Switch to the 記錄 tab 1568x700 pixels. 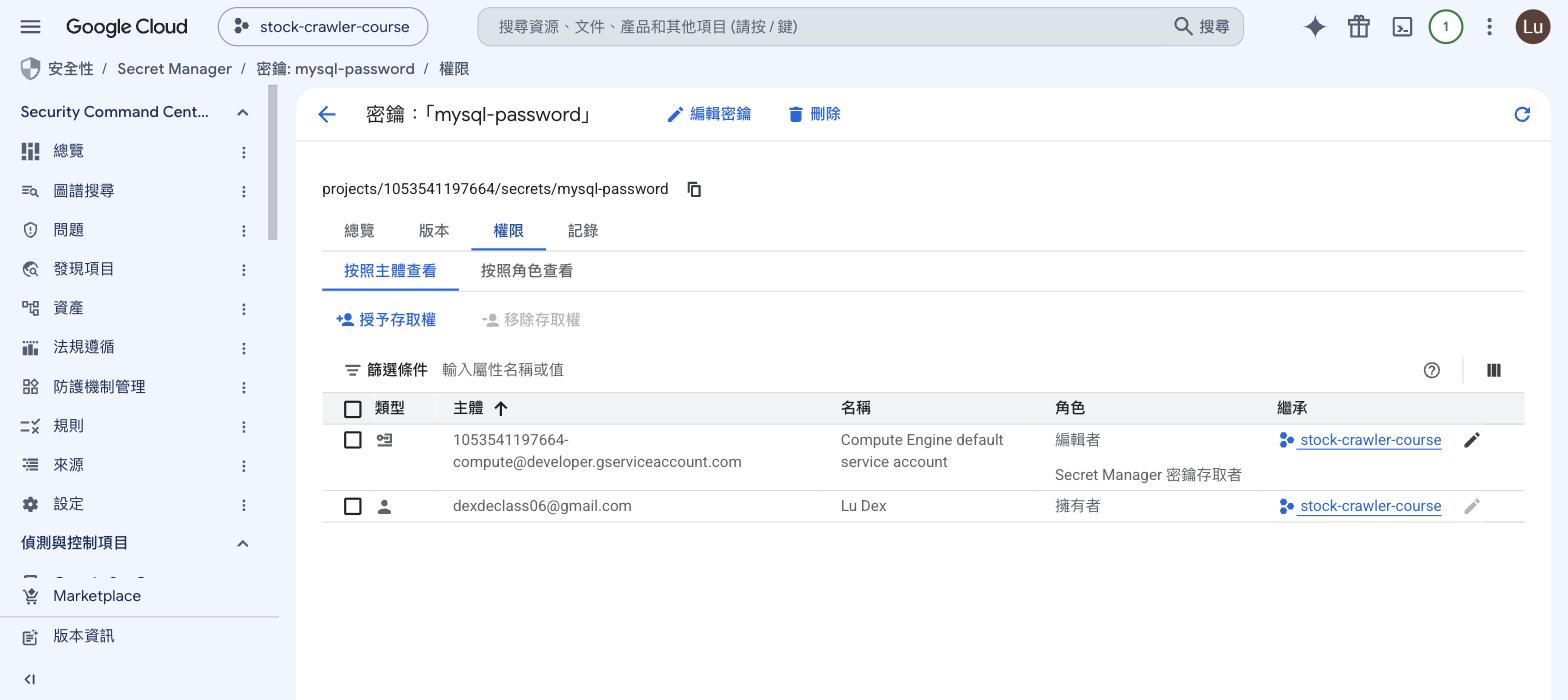click(583, 231)
